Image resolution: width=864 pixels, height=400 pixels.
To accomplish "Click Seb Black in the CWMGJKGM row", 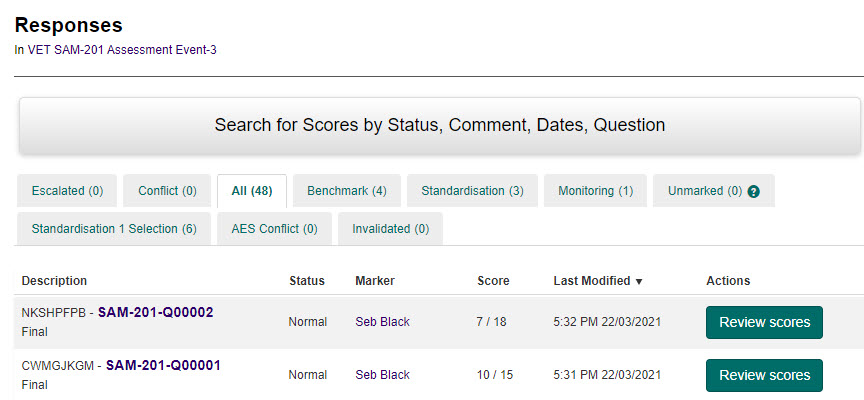I will click(x=382, y=375).
